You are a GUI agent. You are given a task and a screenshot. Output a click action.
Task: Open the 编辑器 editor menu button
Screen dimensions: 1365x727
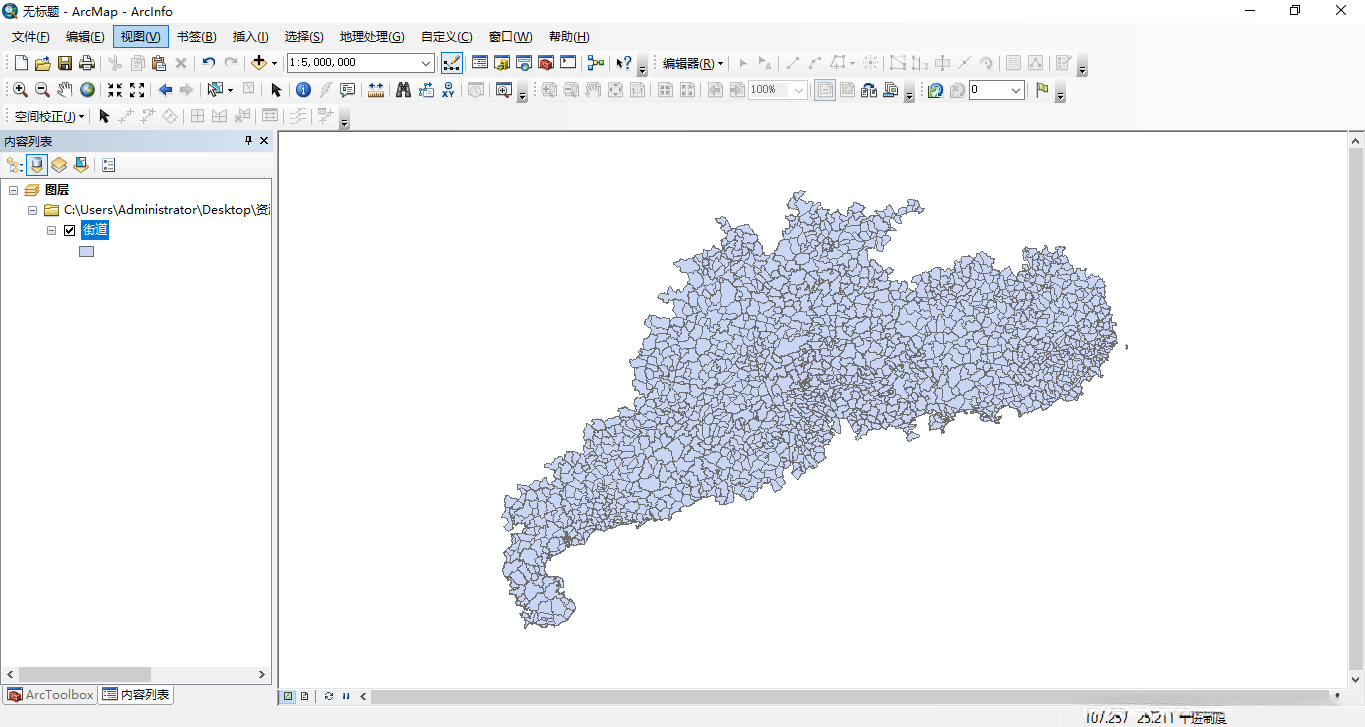point(693,63)
